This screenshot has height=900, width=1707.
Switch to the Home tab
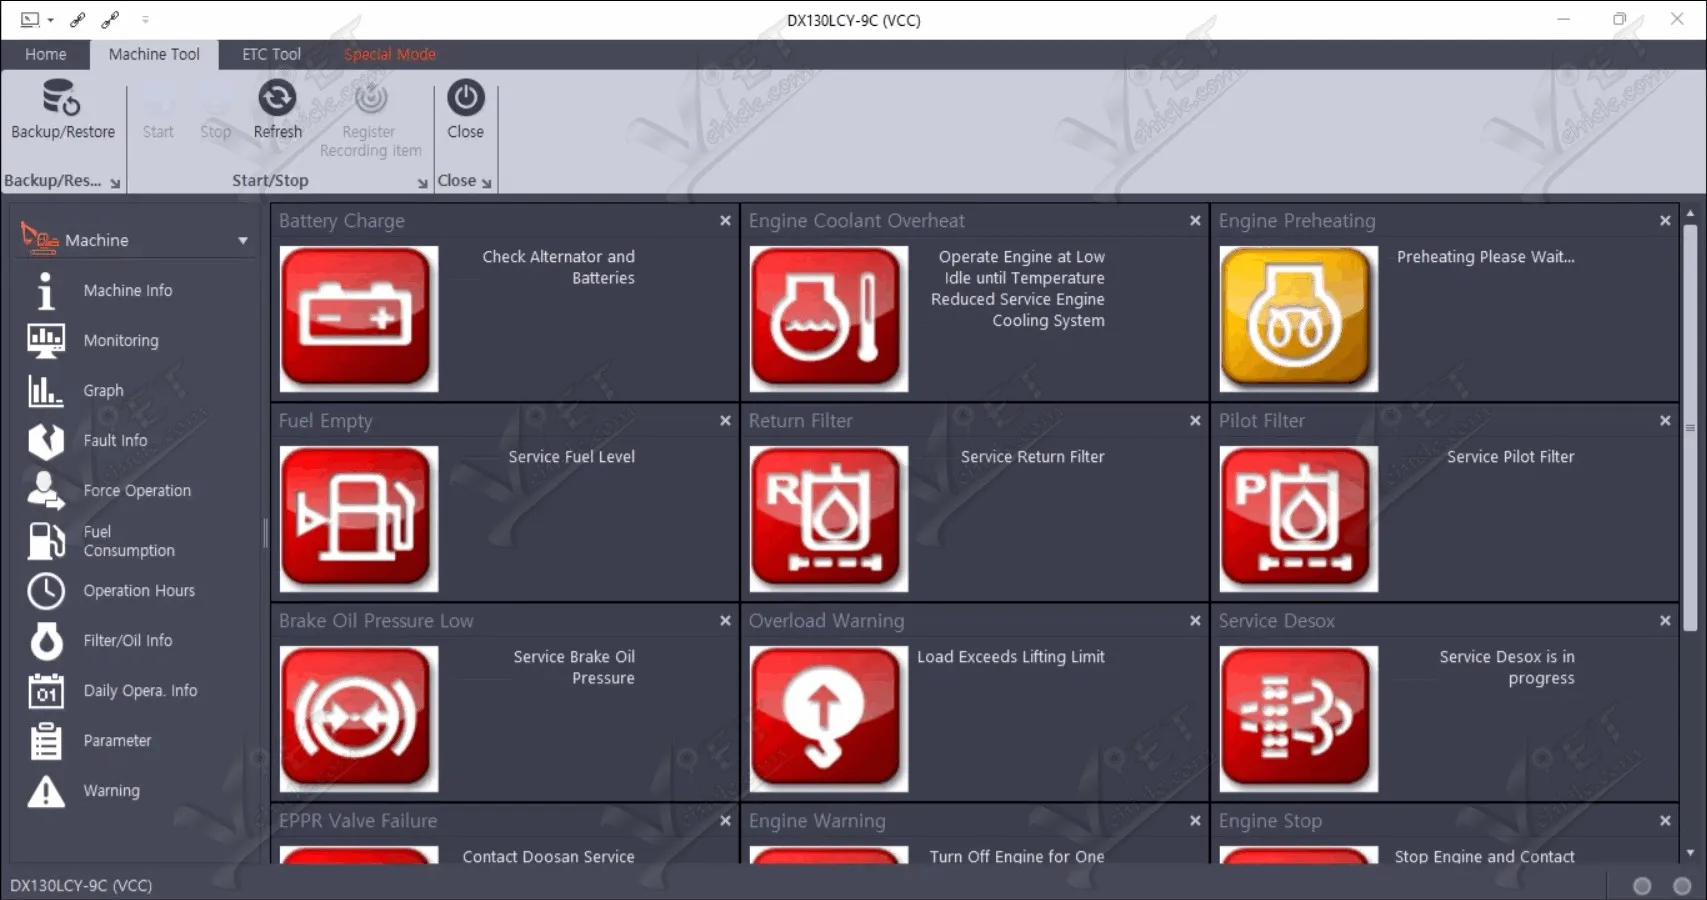[x=46, y=54]
